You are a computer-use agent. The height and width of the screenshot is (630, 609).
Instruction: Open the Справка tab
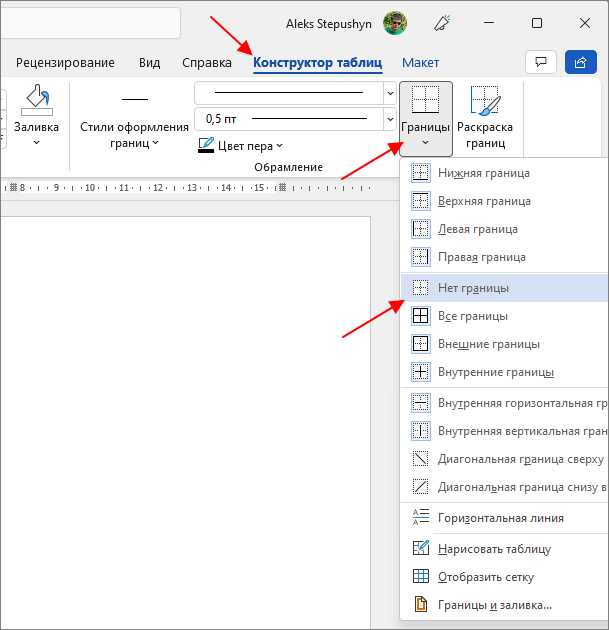207,63
